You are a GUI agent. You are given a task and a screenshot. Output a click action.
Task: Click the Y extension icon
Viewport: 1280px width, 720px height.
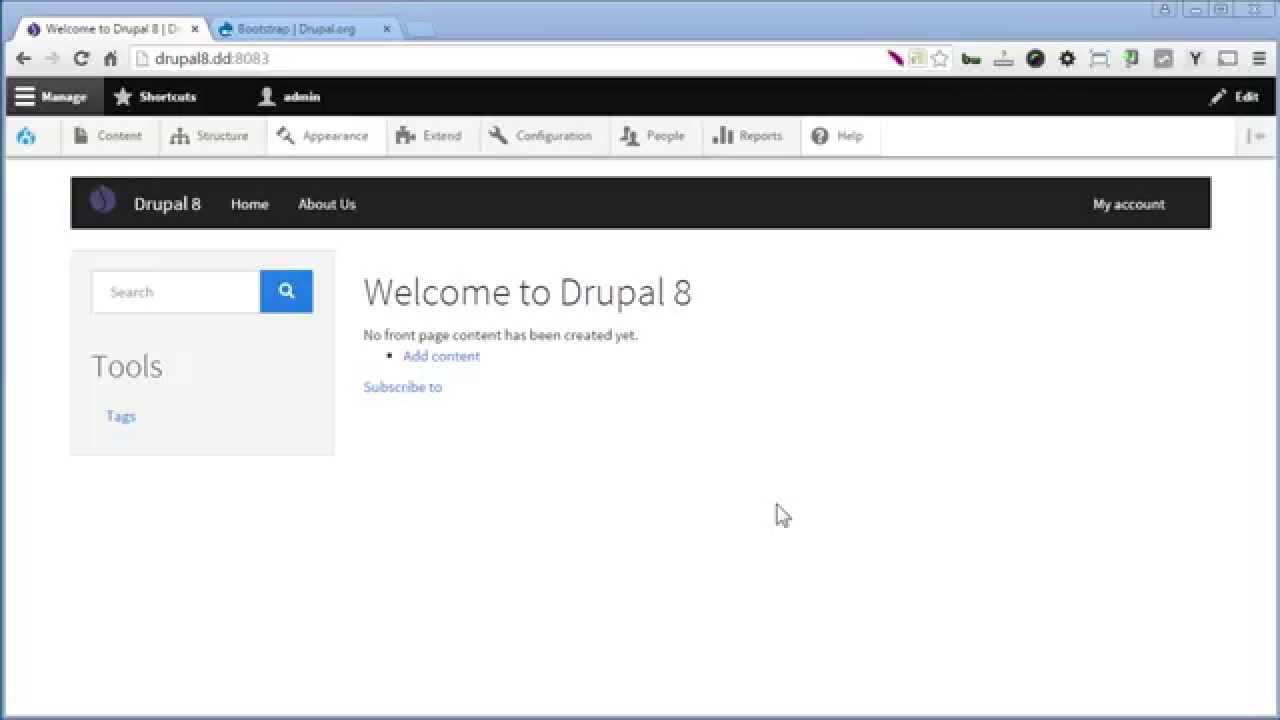click(1195, 59)
